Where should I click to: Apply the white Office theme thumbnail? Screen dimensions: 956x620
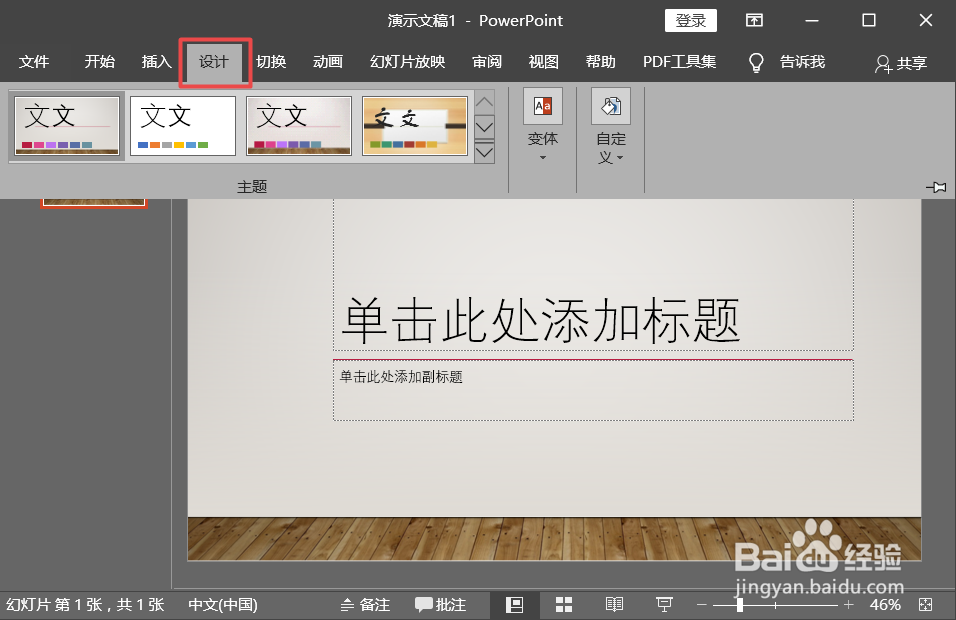point(183,126)
